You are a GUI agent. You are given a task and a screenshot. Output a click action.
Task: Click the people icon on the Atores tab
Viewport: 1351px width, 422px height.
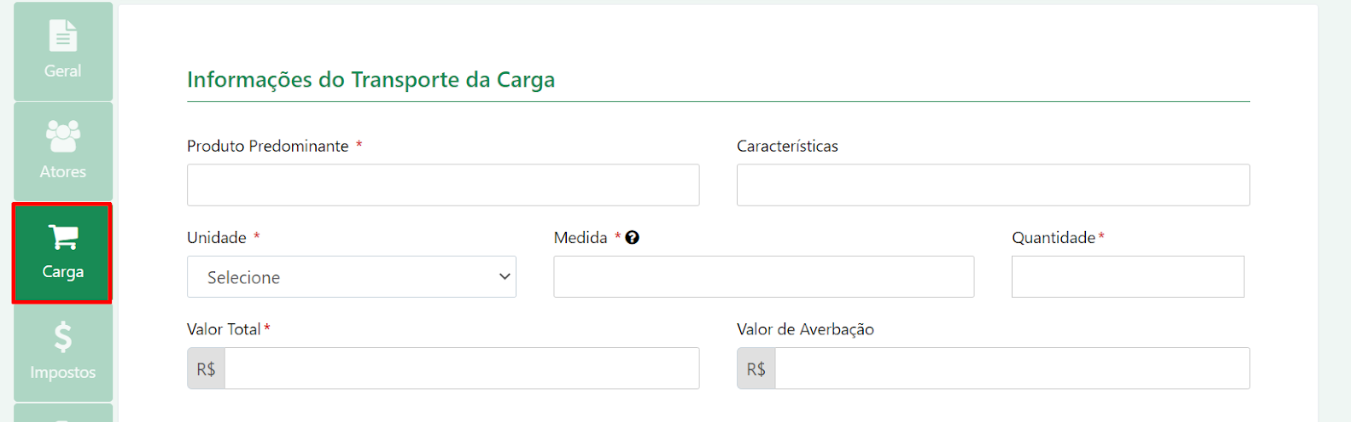(x=63, y=135)
